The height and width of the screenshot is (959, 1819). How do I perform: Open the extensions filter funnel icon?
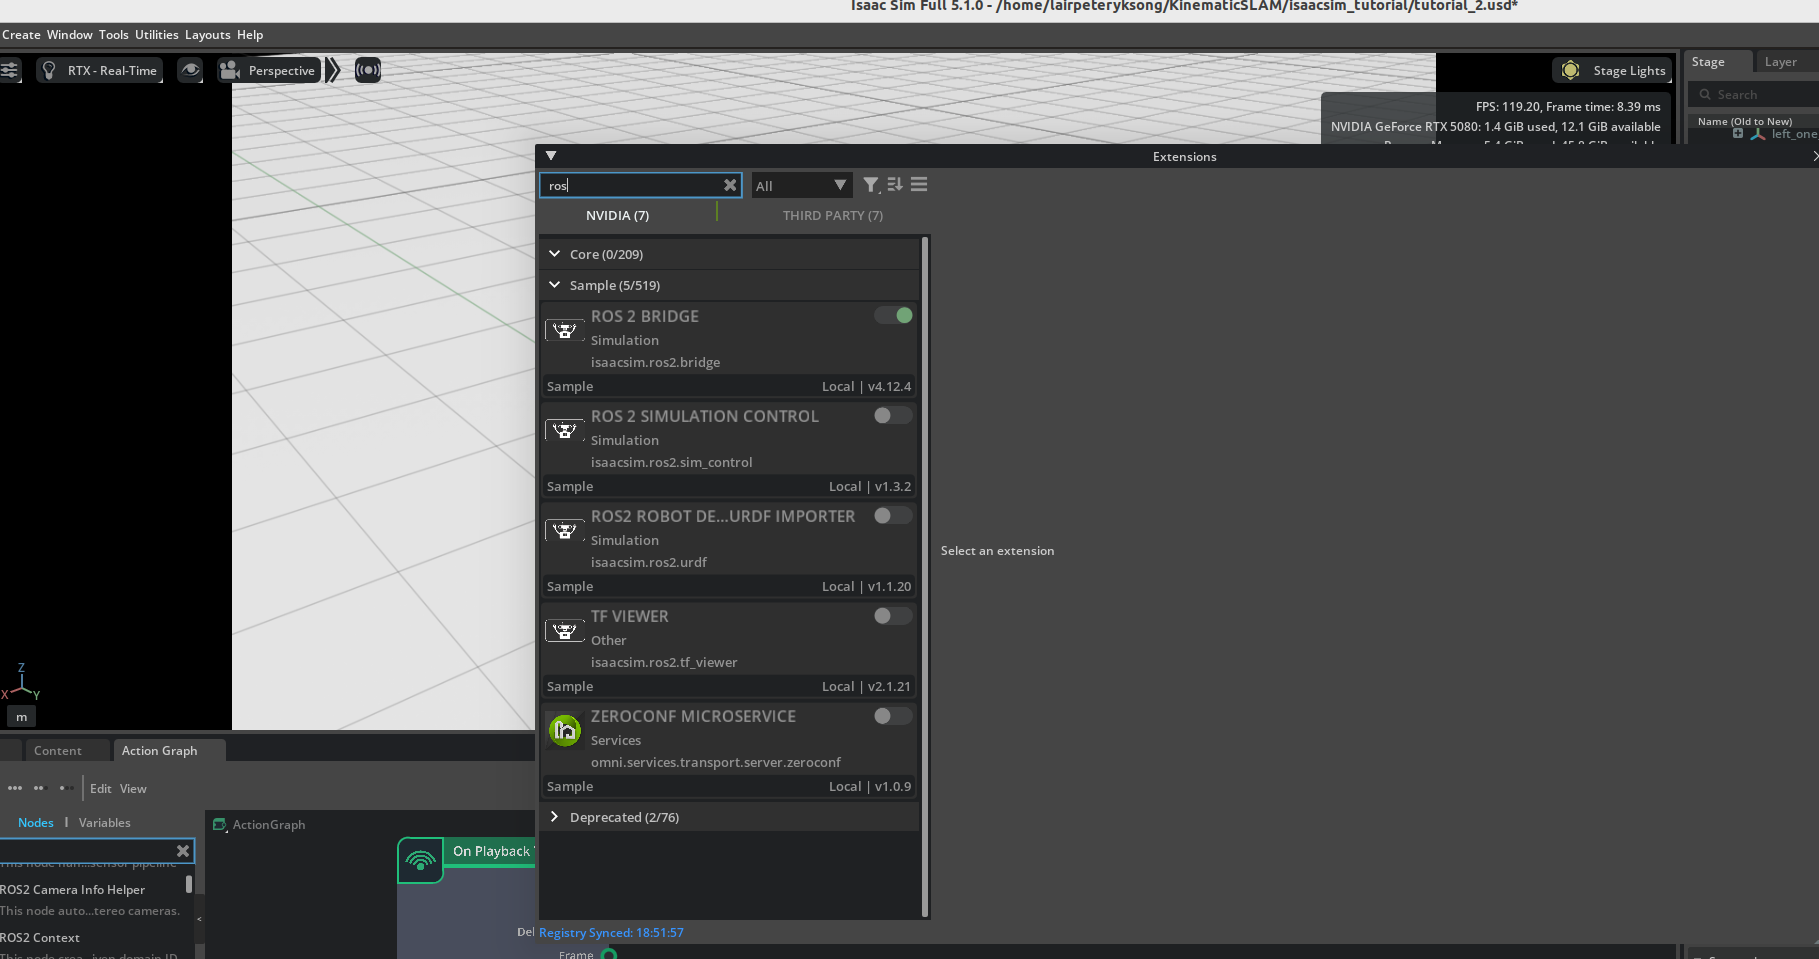(x=871, y=185)
